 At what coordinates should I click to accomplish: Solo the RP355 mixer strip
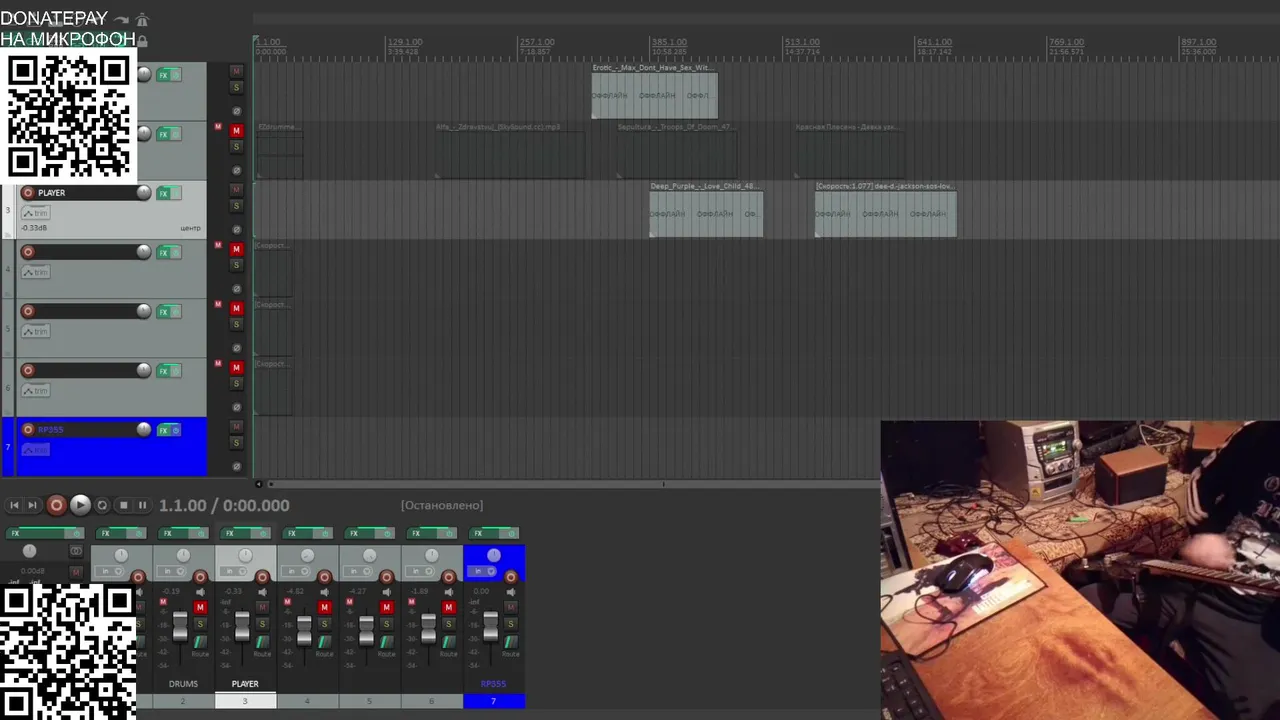coord(511,623)
